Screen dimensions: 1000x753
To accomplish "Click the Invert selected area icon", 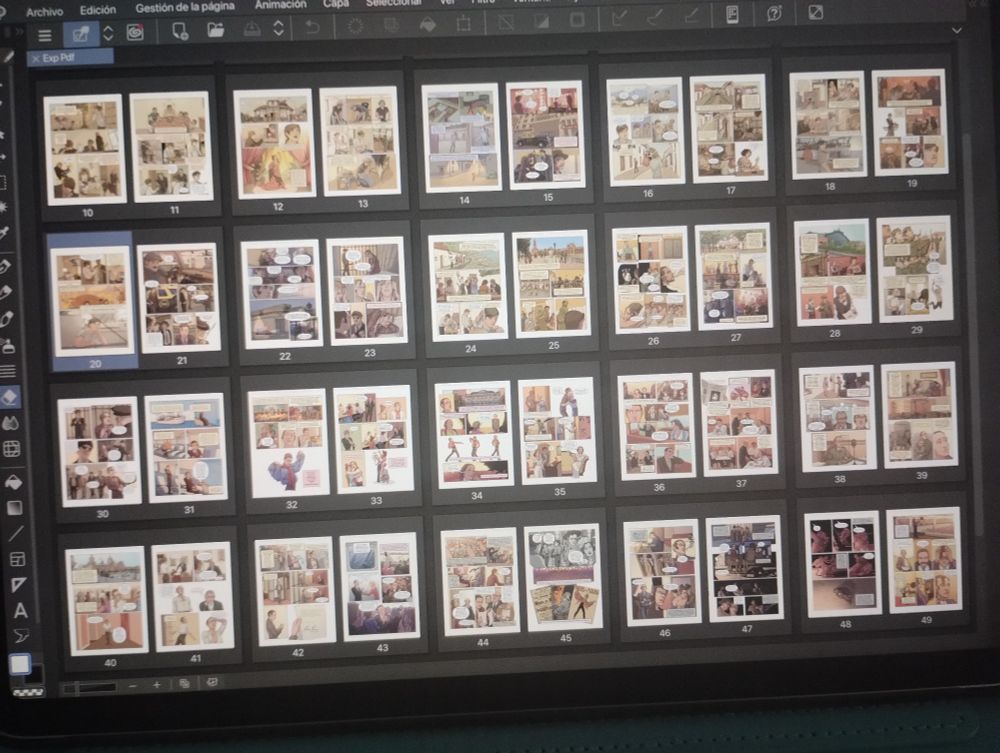I will tap(541, 22).
